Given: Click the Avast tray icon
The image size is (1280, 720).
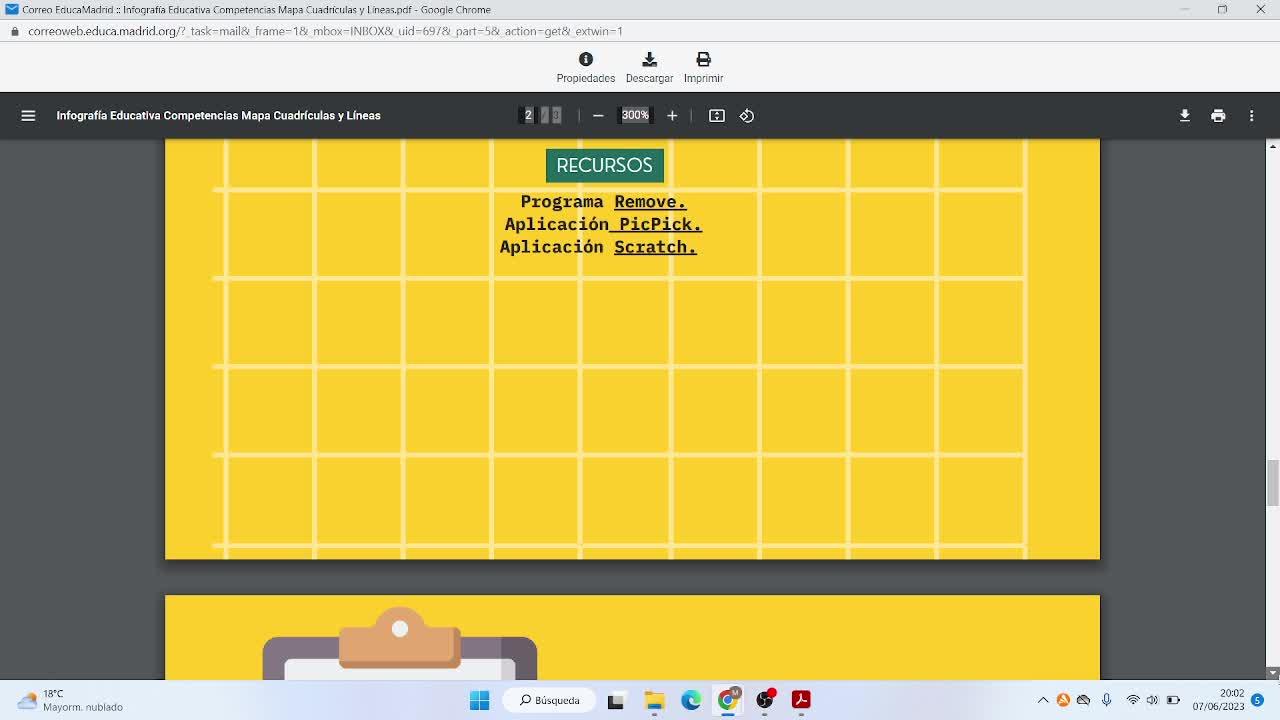Looking at the screenshot, I should click(1063, 700).
